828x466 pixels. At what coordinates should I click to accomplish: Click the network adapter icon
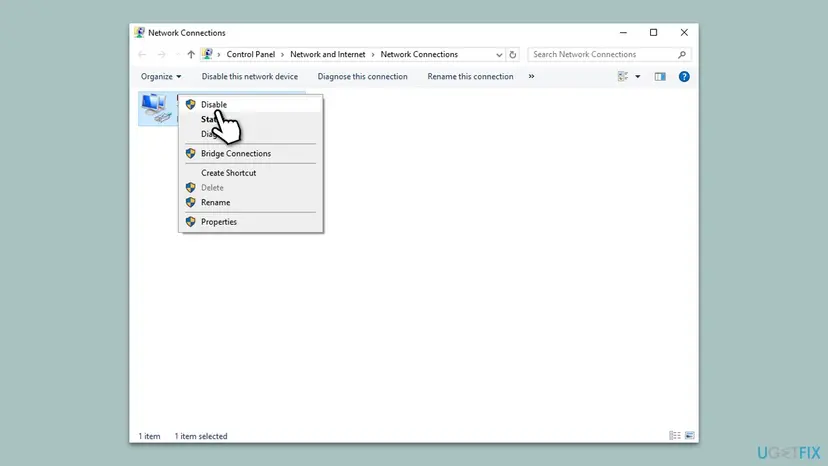coord(156,108)
